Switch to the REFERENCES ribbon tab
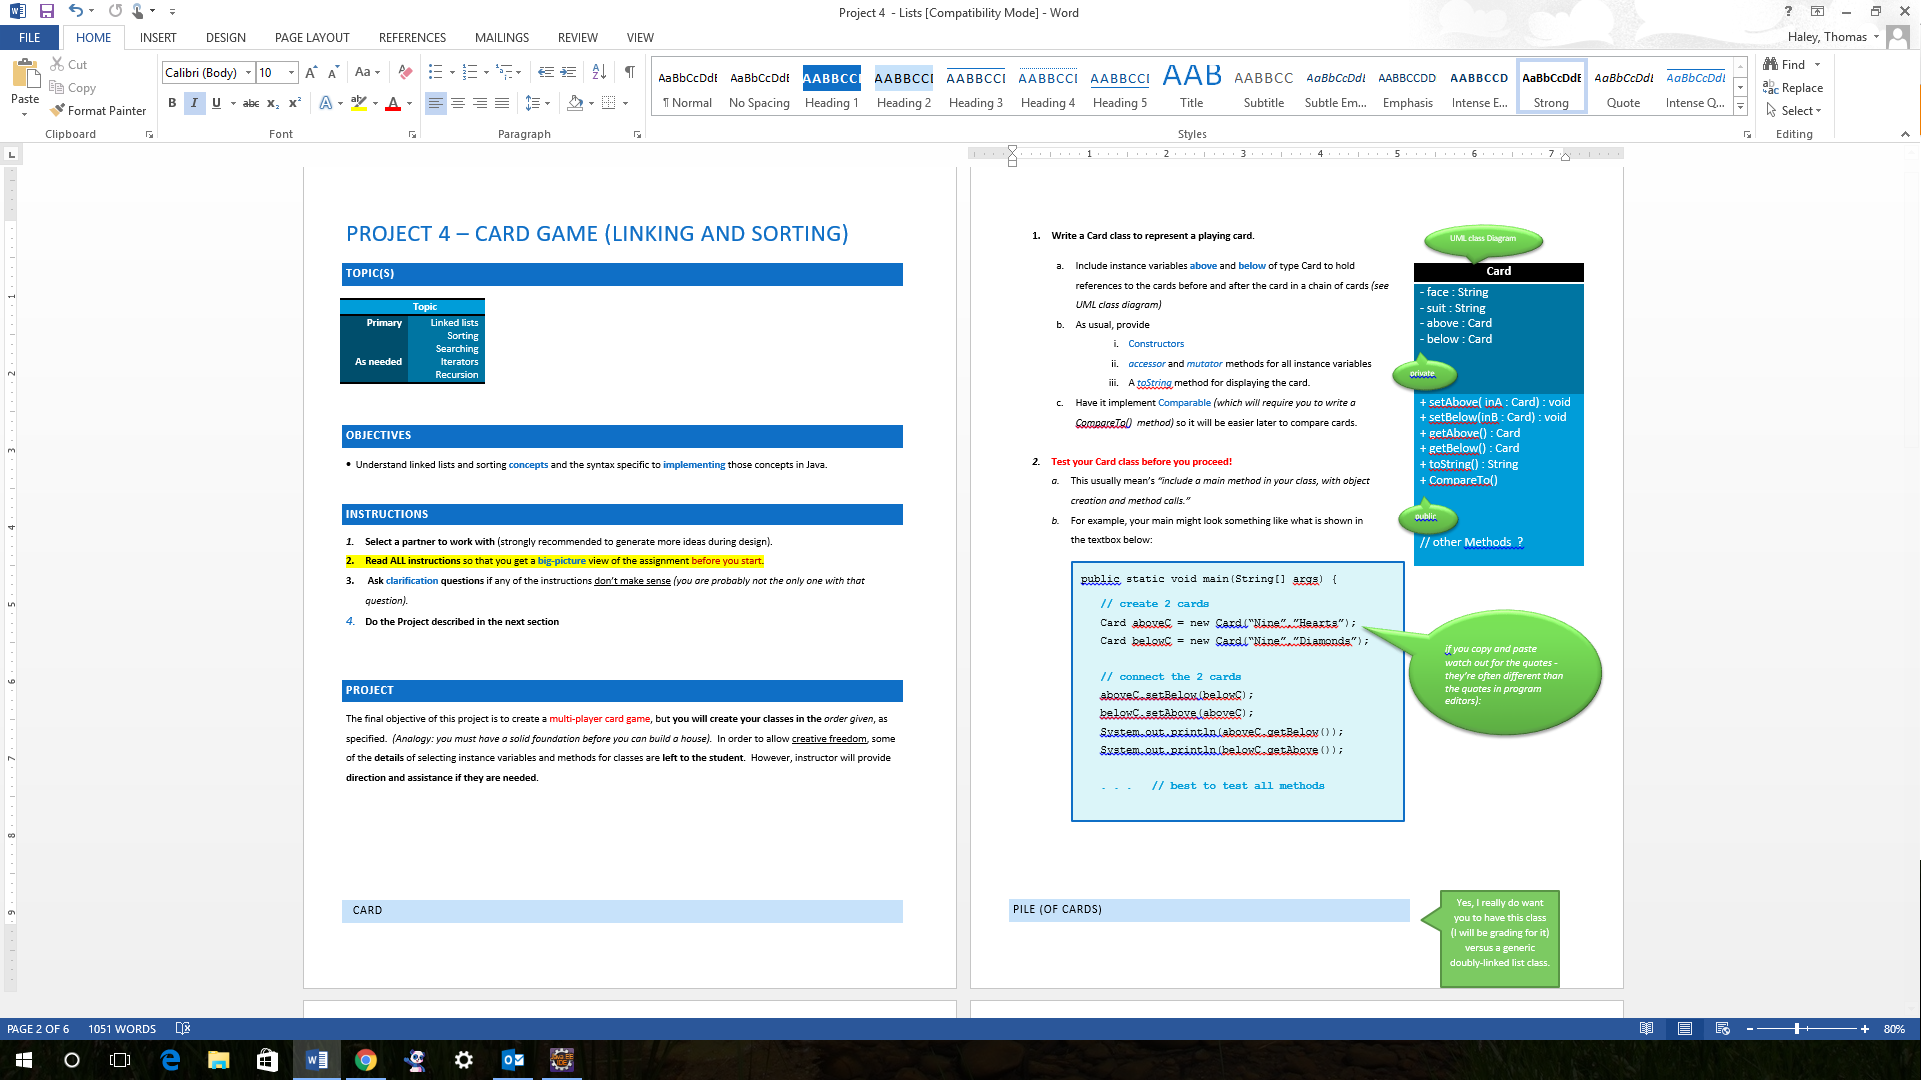Viewport: 1921px width, 1080px height. point(412,37)
